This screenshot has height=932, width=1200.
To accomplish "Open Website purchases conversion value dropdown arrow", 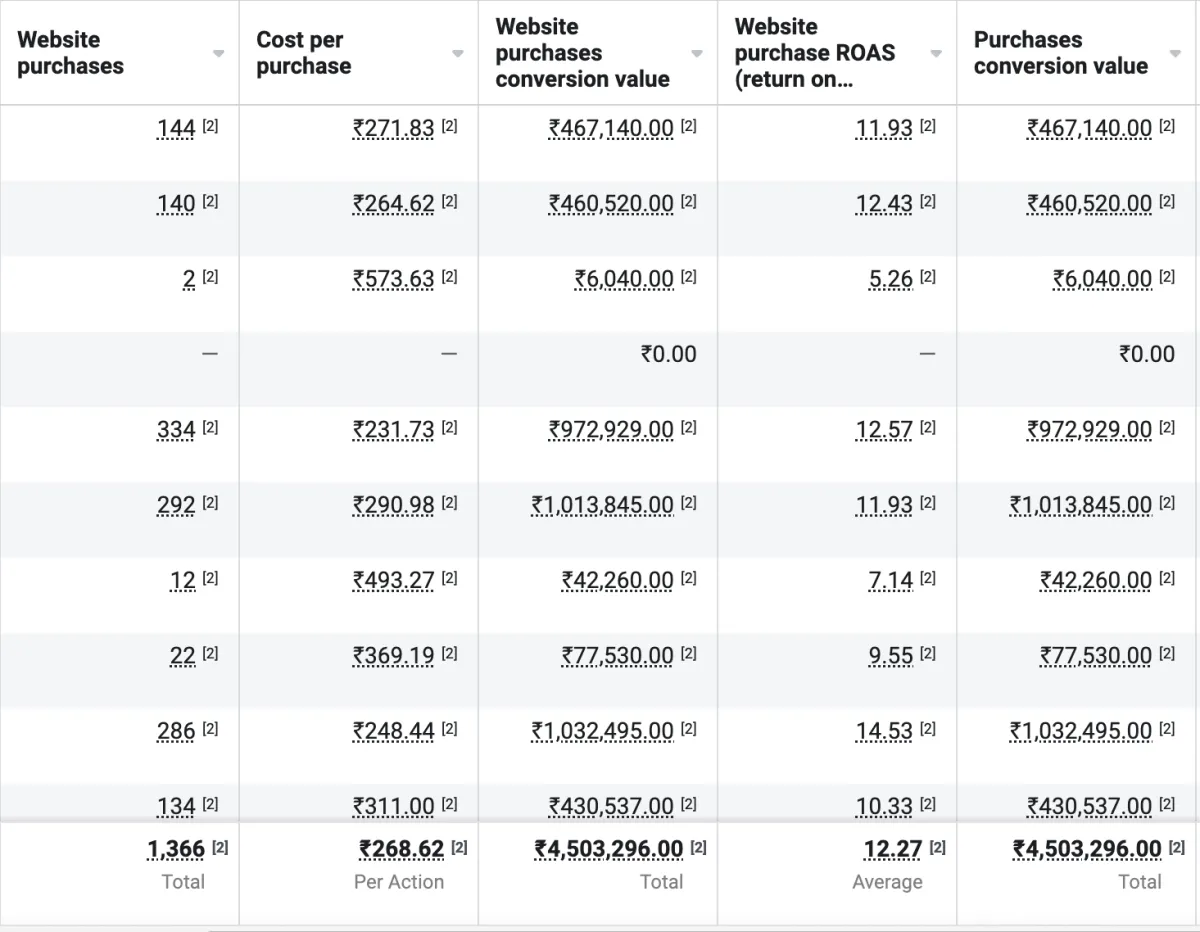I will [696, 54].
